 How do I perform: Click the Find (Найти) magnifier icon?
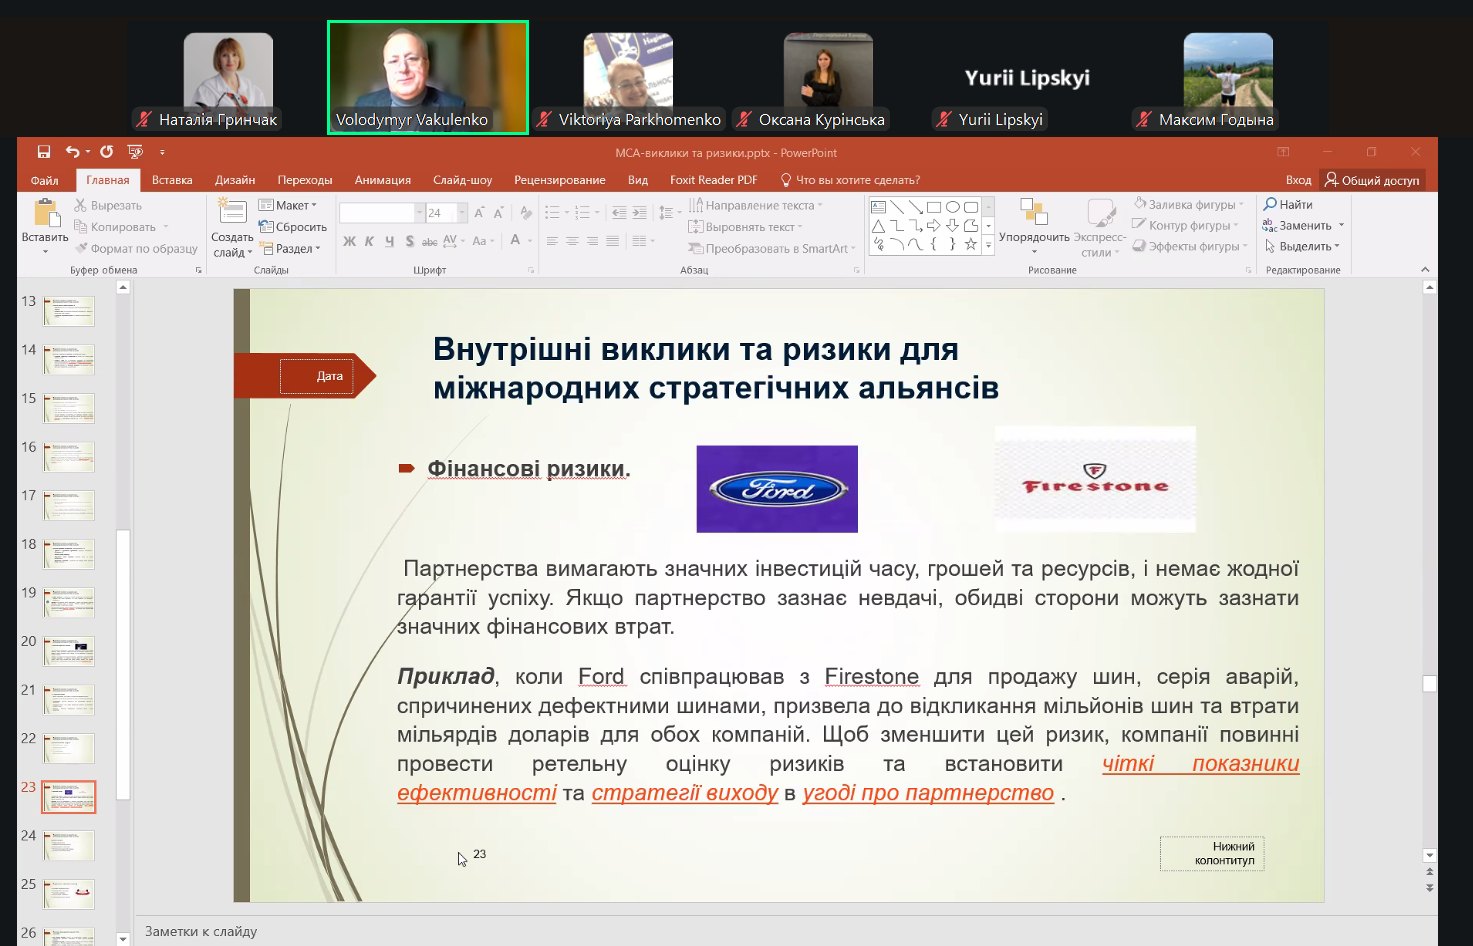click(x=1270, y=205)
